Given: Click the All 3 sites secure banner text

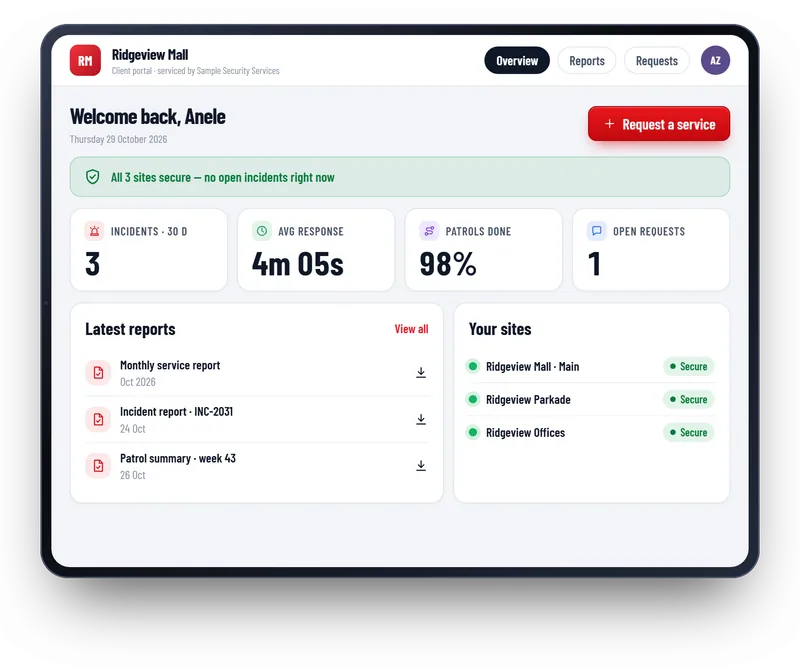Looking at the screenshot, I should tap(222, 177).
